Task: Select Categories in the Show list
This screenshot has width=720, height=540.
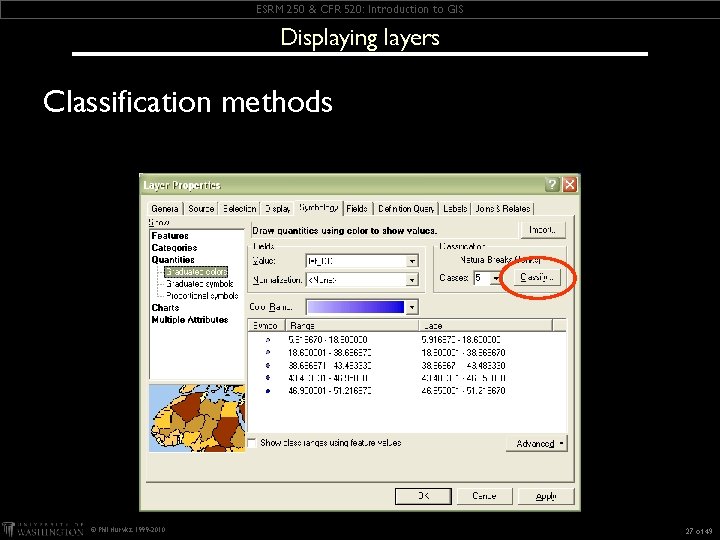Action: [174, 248]
